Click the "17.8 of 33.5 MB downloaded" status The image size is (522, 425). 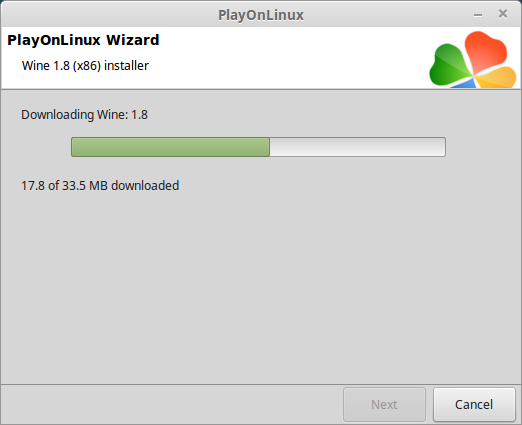[100, 186]
